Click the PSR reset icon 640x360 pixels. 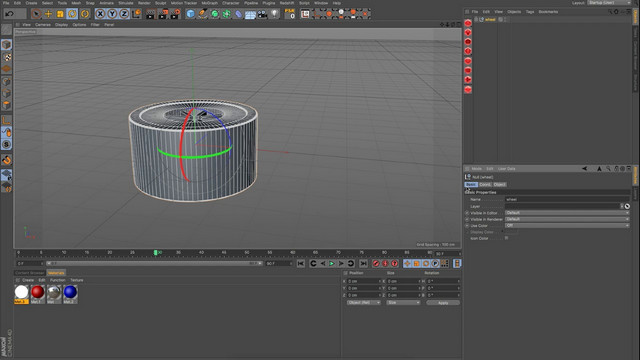click(290, 14)
